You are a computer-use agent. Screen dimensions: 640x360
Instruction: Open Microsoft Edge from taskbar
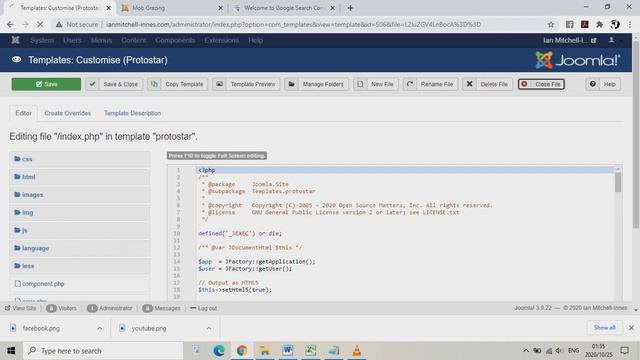[219, 351]
